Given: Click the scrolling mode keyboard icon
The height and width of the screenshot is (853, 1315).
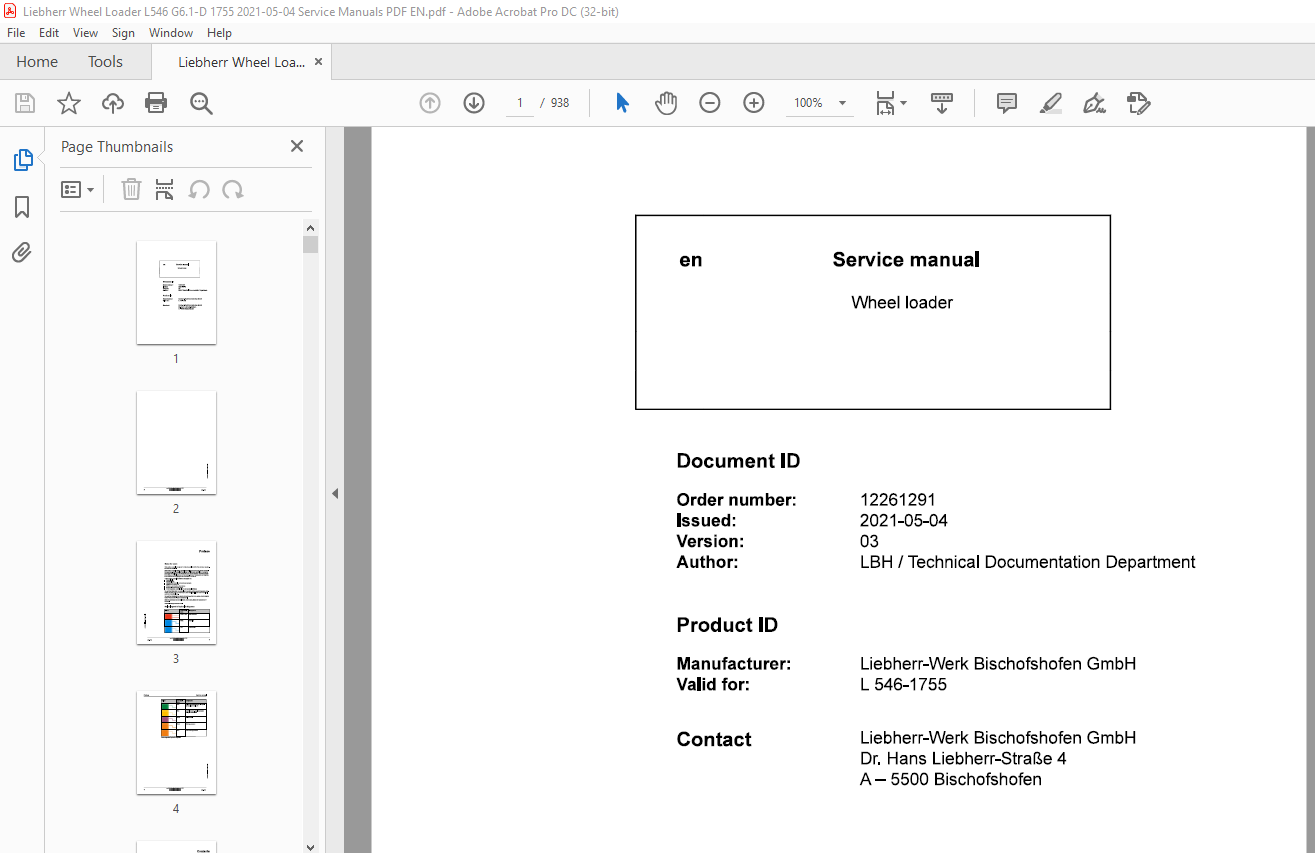Looking at the screenshot, I should pyautogui.click(x=941, y=103).
